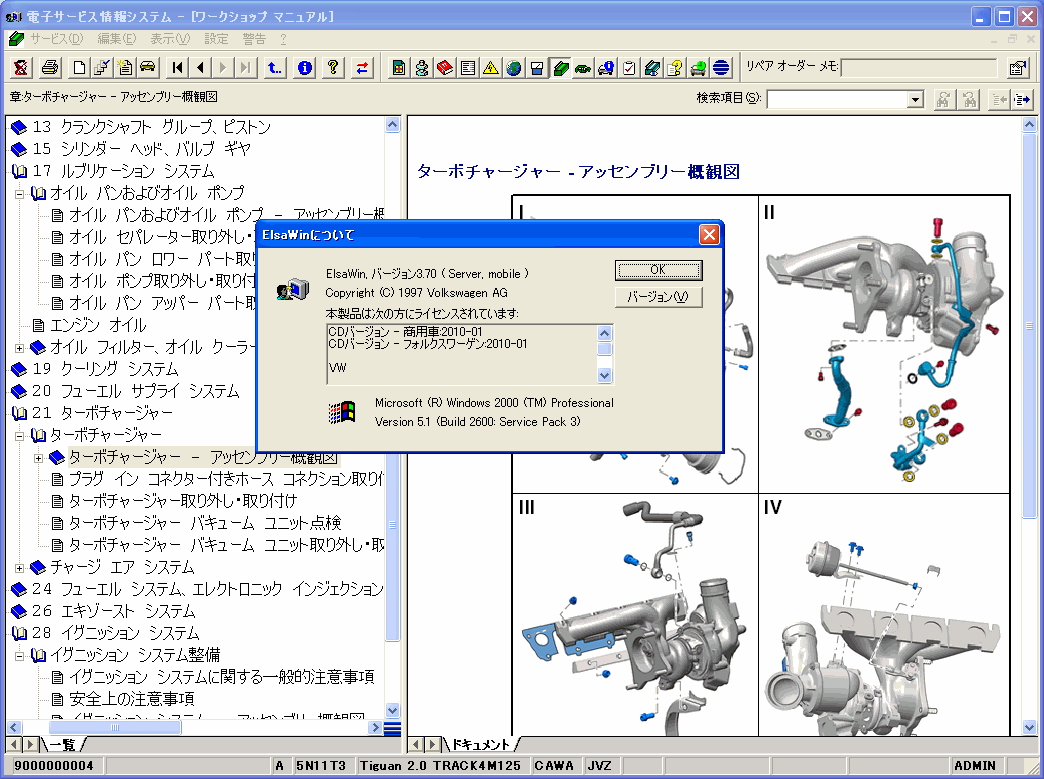
Task: Click the red-blue swap arrows icon
Action: [362, 67]
